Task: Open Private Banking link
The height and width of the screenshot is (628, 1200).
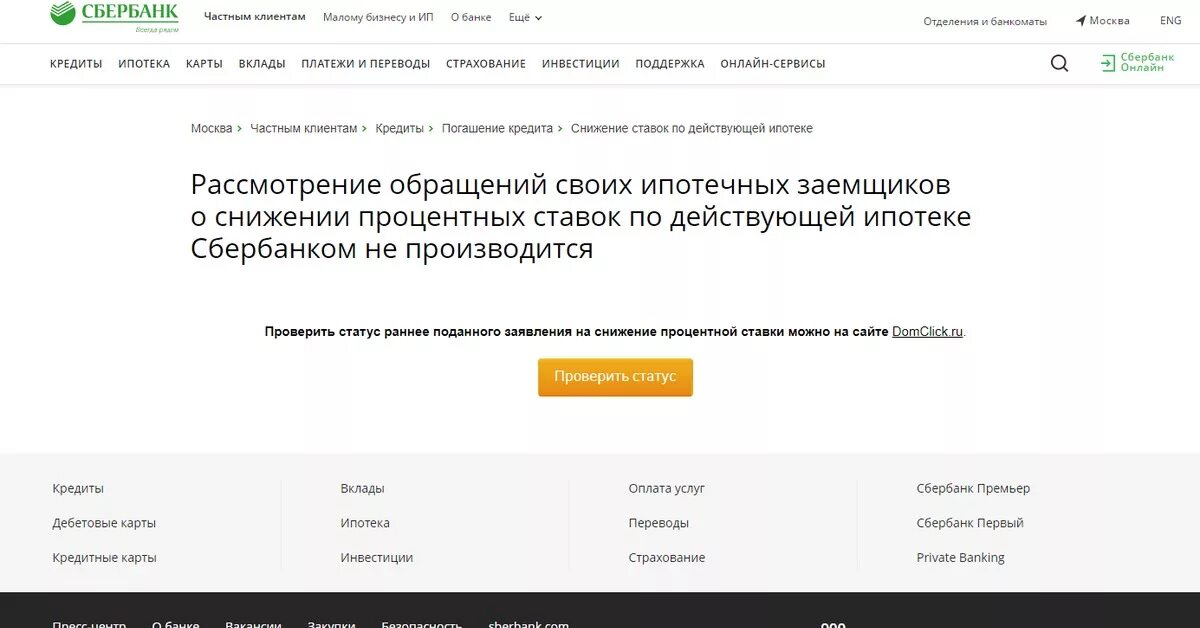Action: tap(961, 558)
